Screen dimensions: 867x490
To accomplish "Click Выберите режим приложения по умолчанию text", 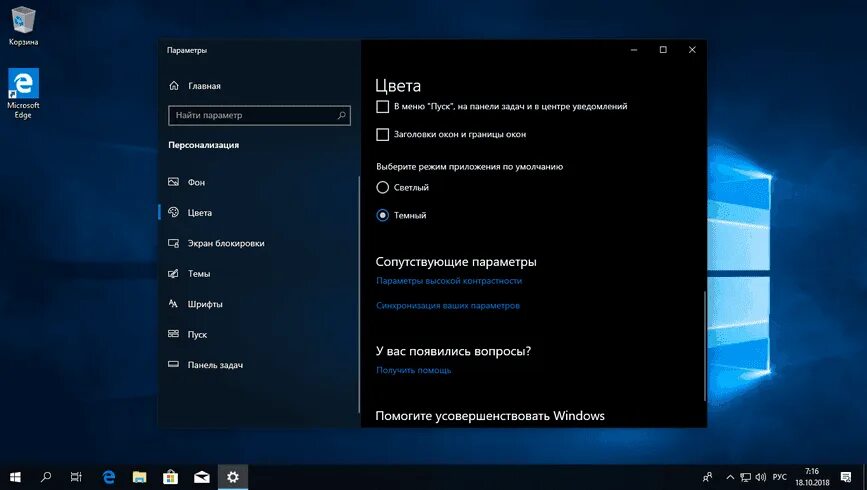I will click(x=469, y=166).
